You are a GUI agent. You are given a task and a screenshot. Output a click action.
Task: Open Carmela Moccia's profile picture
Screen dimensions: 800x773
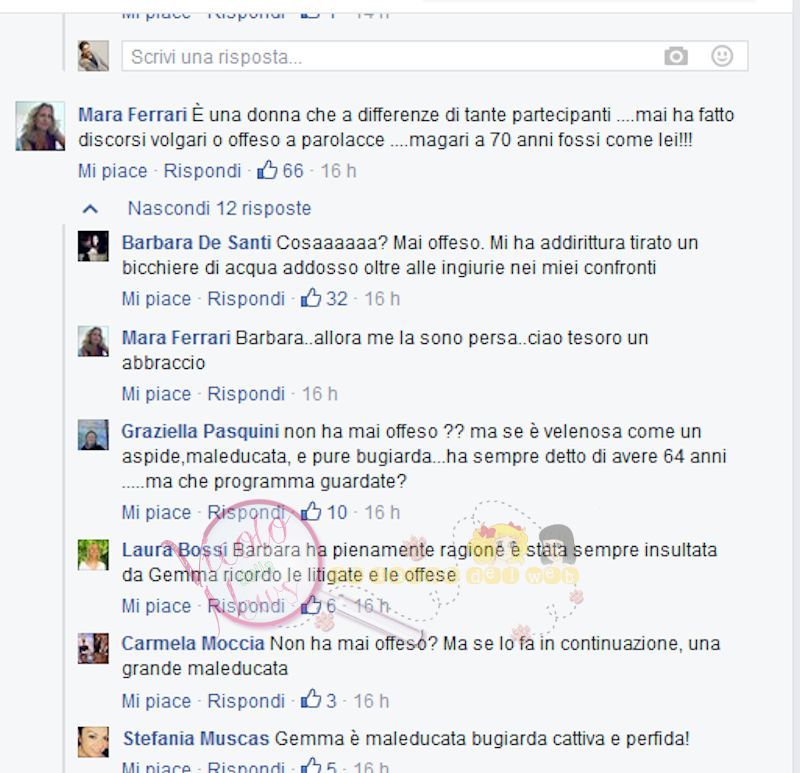(93, 648)
